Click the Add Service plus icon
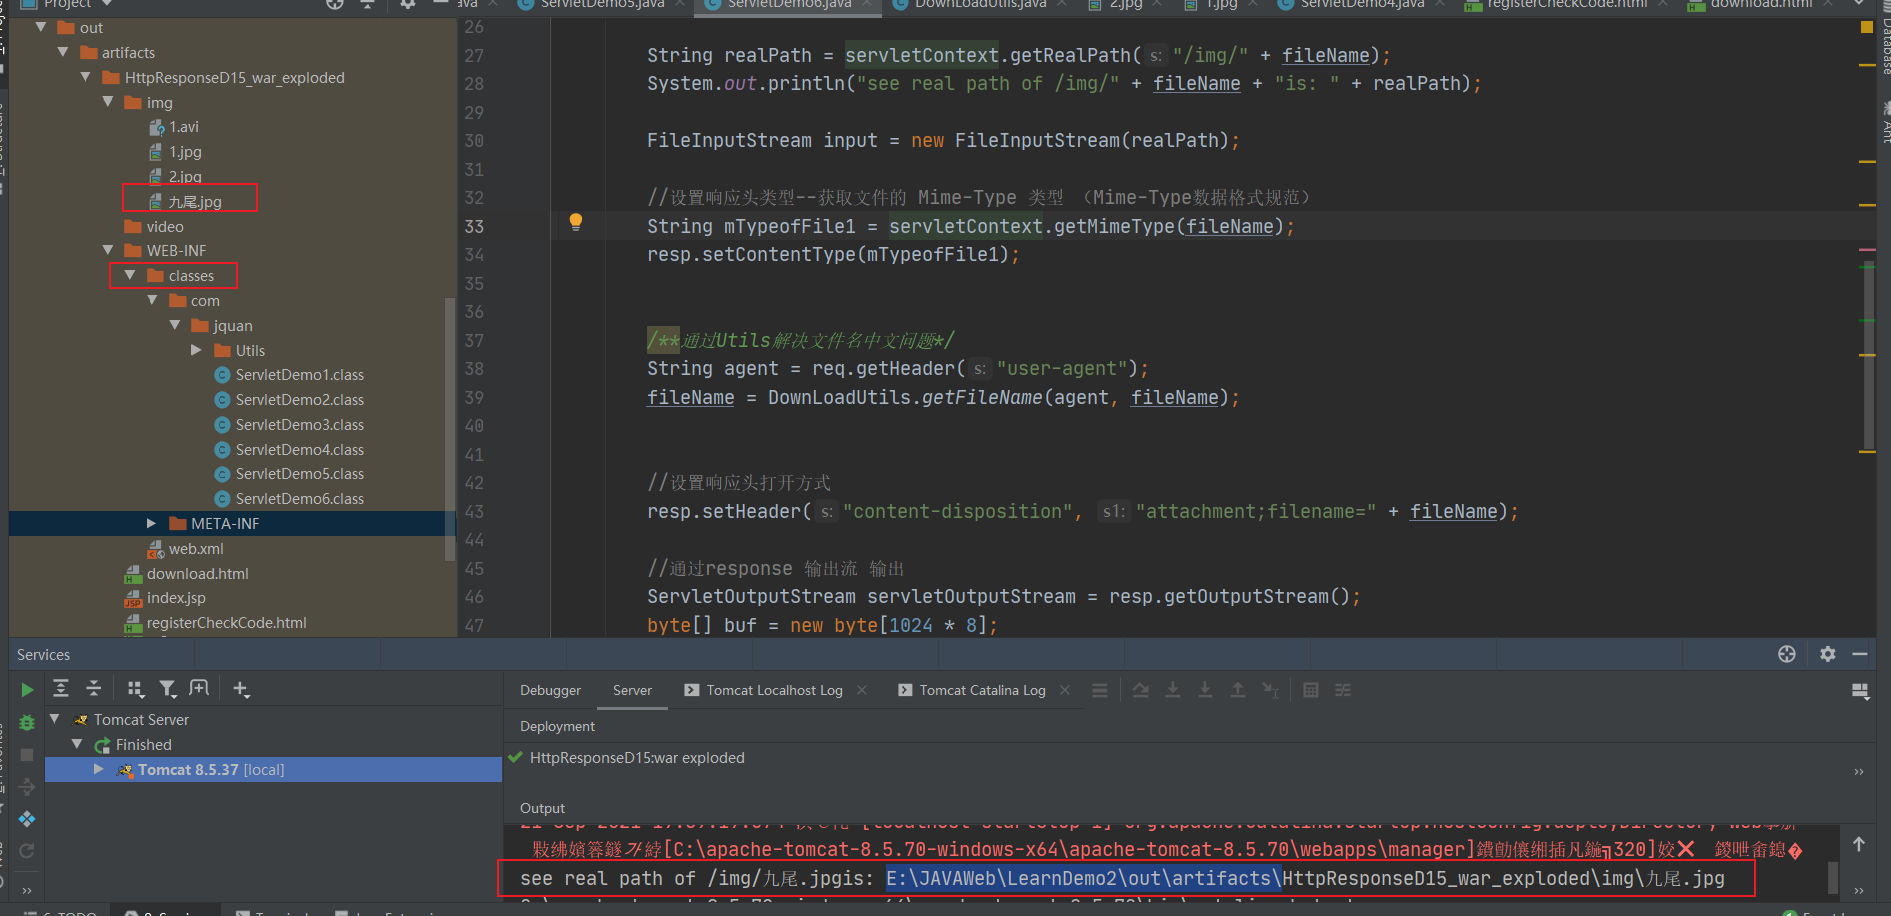 click(x=241, y=689)
